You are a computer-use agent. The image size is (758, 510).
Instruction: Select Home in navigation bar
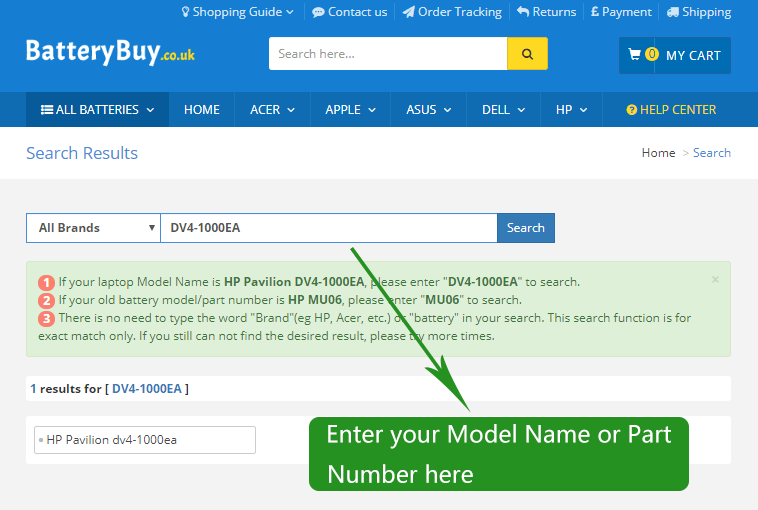202,110
